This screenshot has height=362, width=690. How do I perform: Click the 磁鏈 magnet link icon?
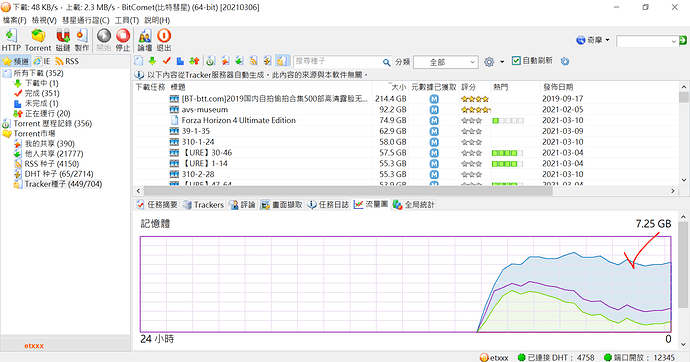tap(63, 36)
